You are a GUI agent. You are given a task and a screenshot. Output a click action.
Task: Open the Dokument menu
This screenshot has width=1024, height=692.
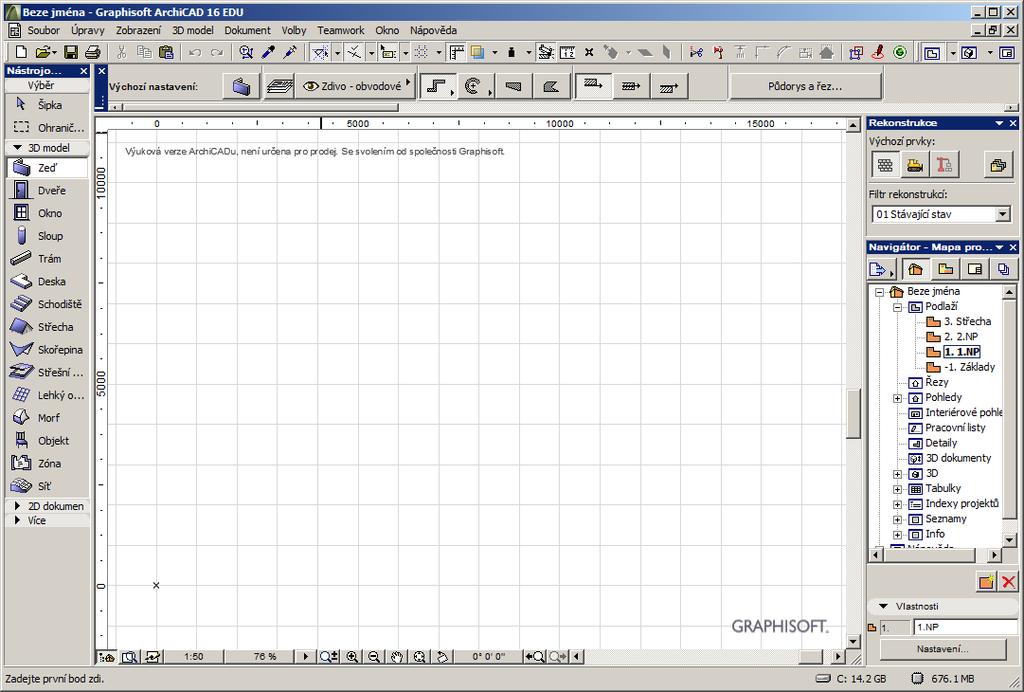(248, 30)
